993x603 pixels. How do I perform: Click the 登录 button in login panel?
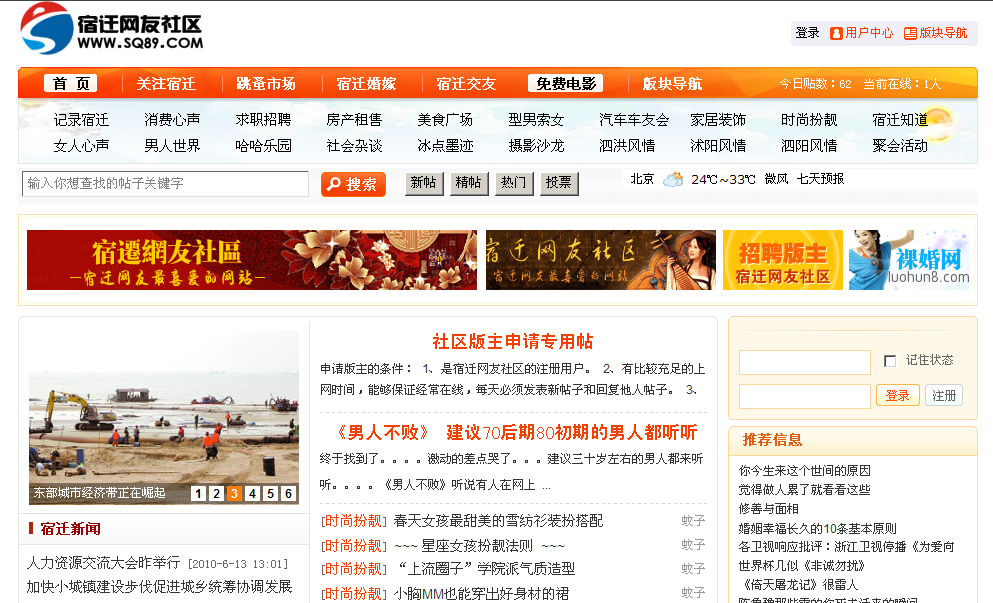[897, 395]
